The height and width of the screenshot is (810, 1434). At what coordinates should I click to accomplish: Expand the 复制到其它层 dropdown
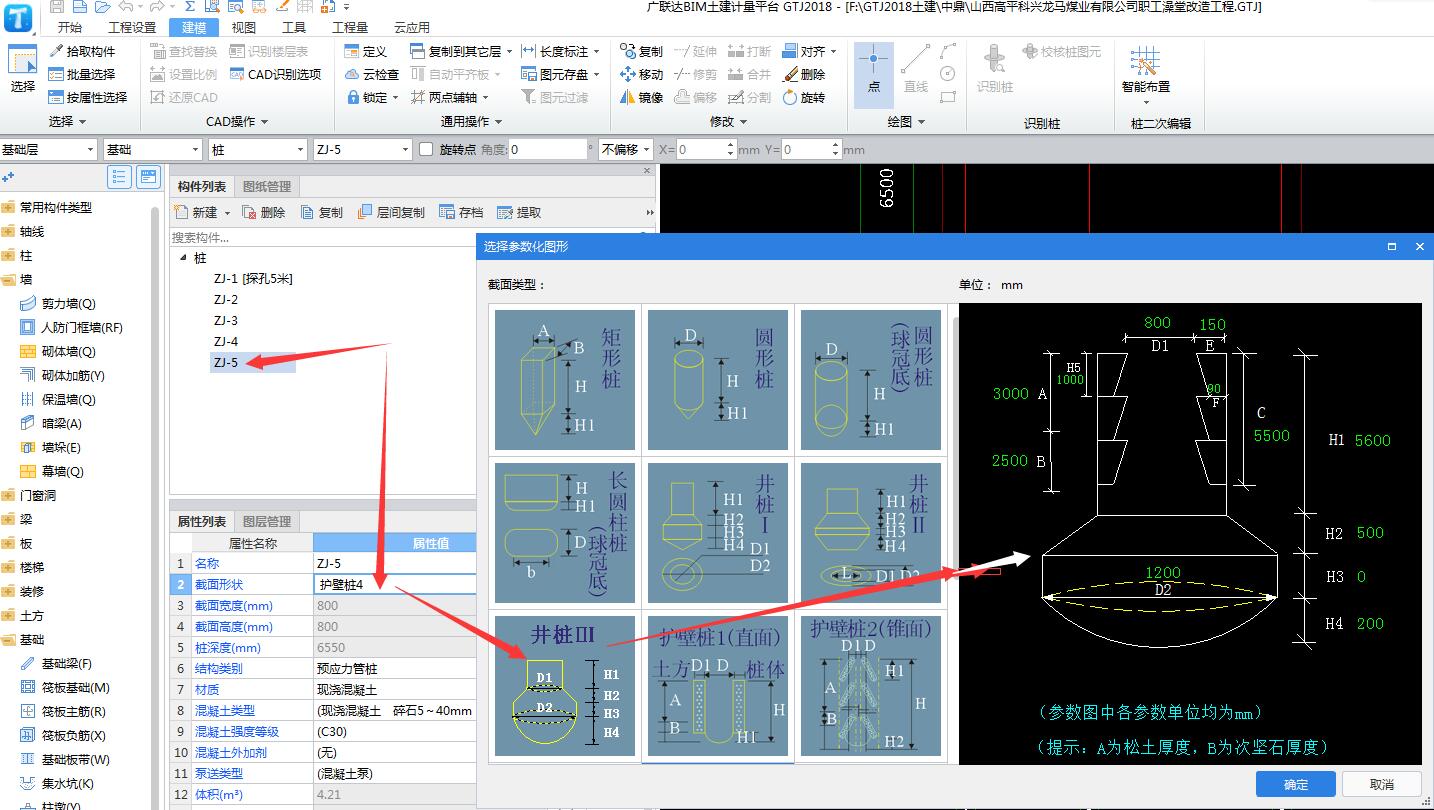point(509,51)
